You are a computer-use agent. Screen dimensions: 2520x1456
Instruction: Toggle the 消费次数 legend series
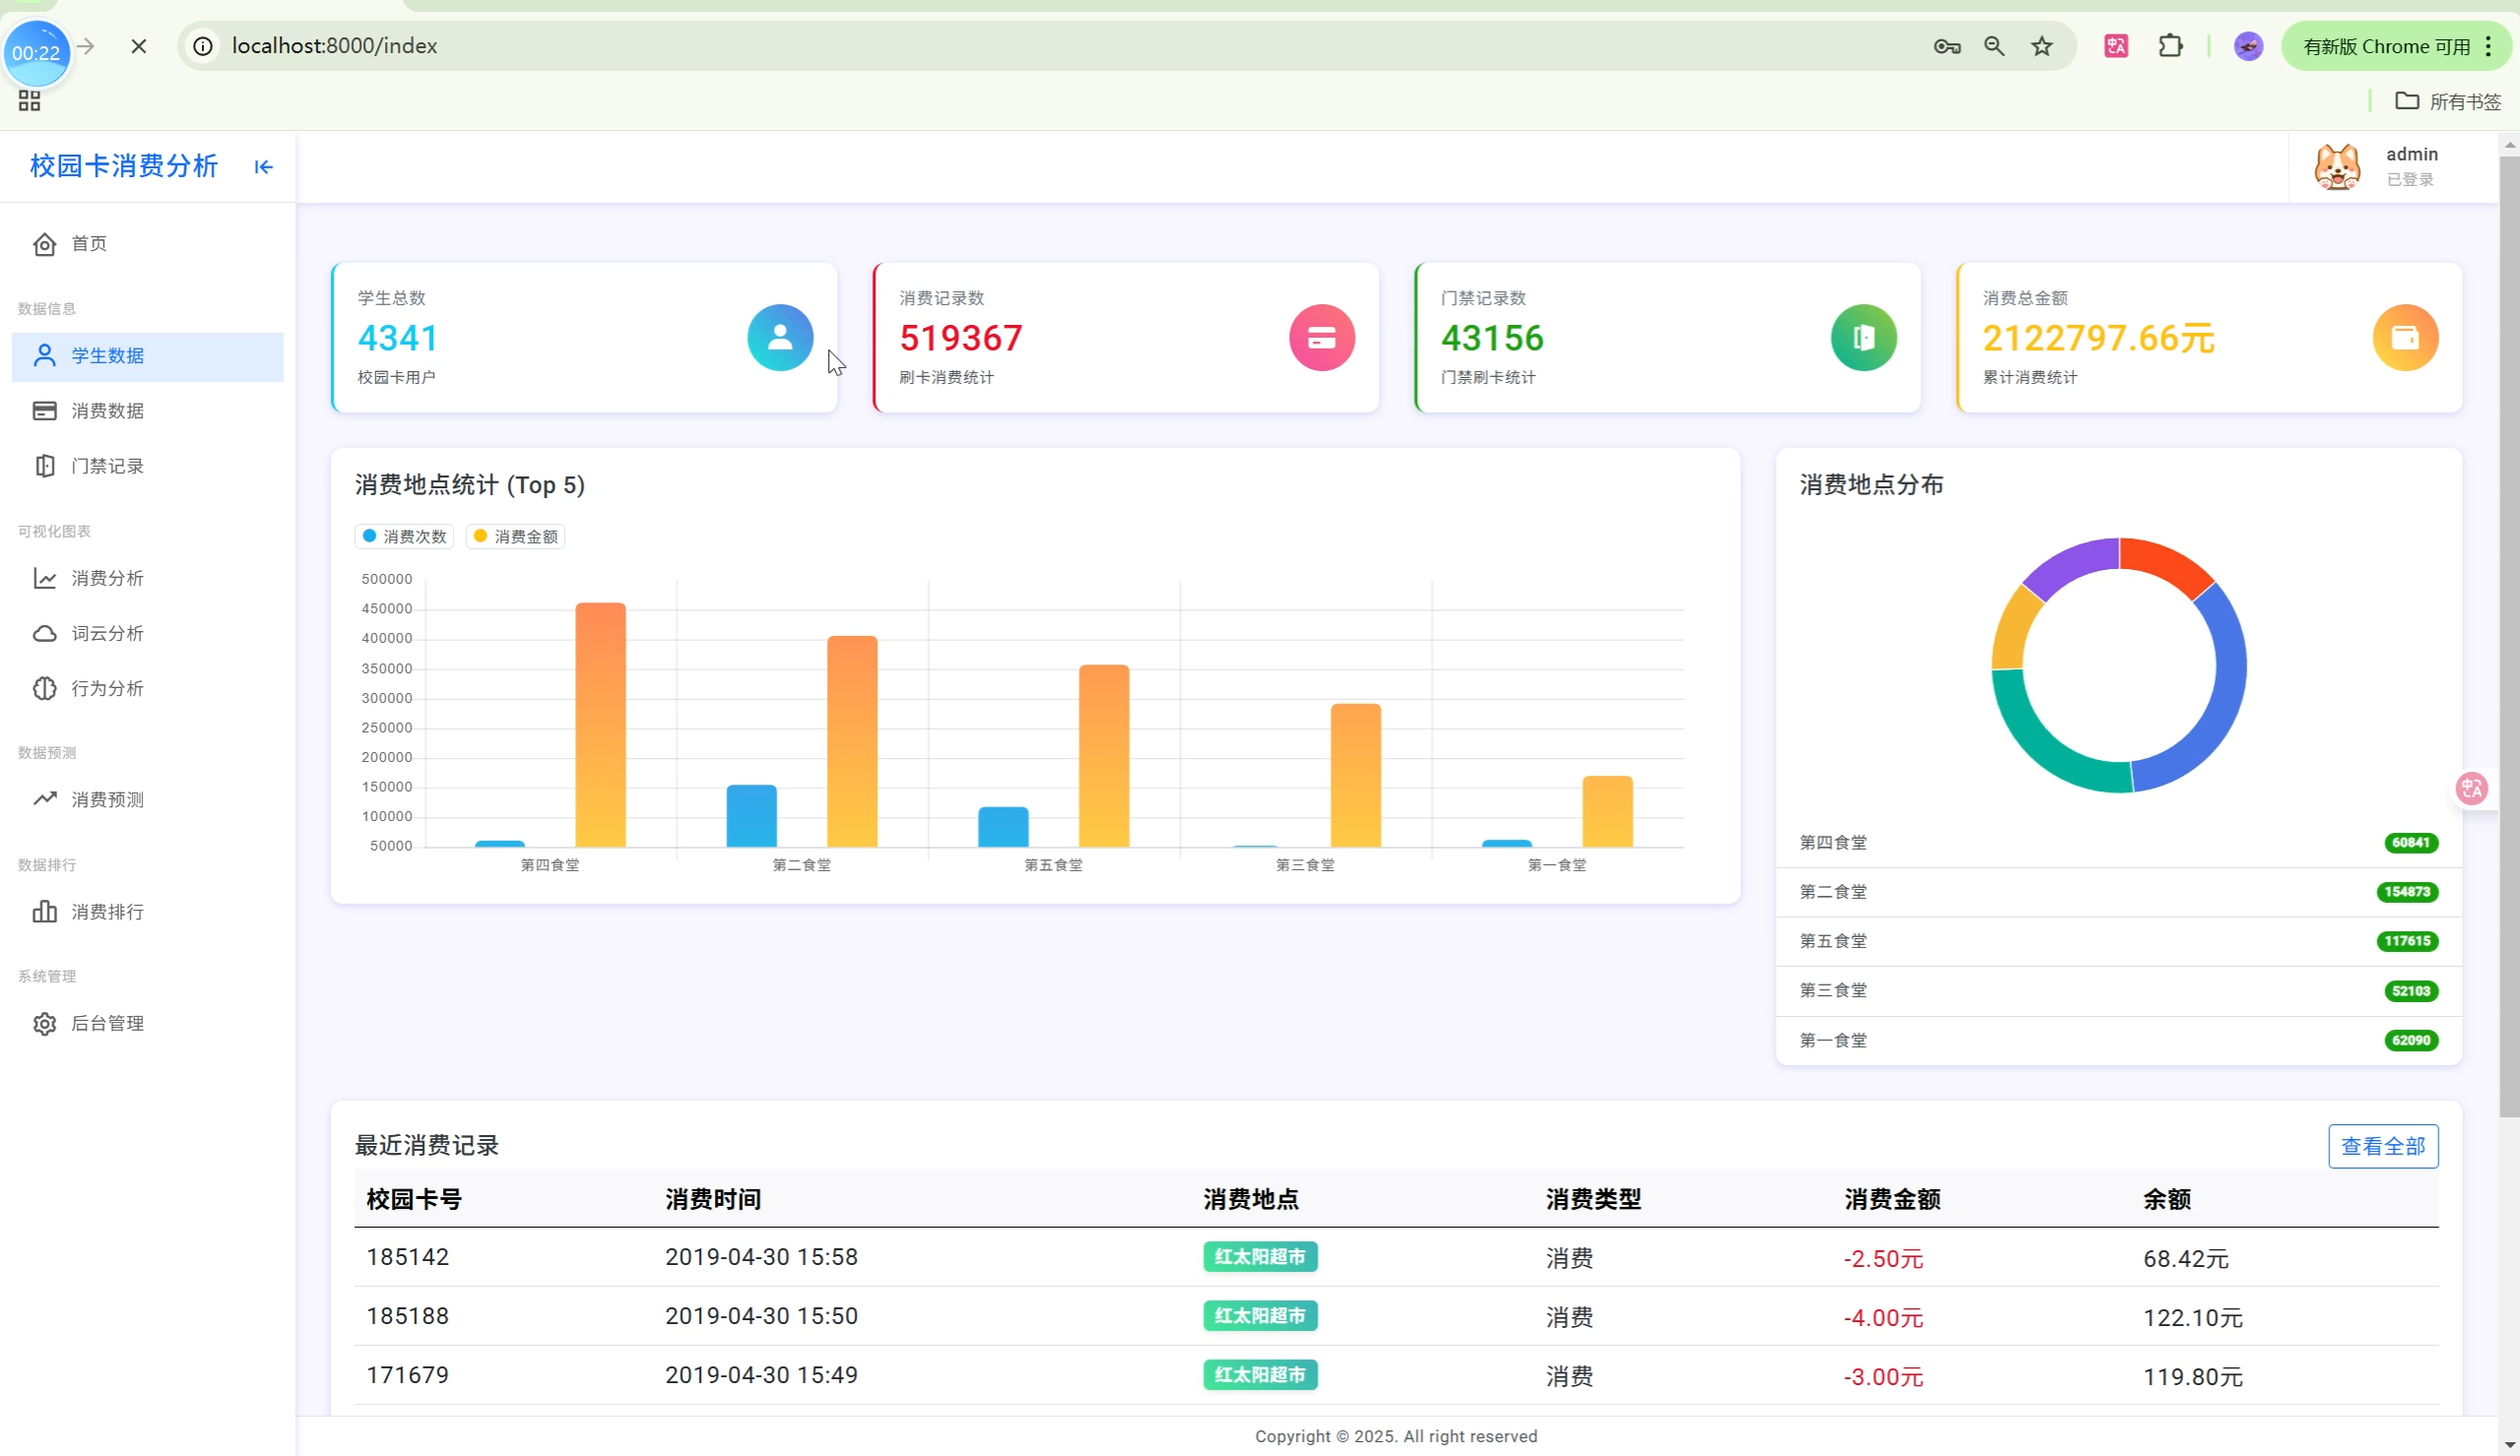click(405, 537)
